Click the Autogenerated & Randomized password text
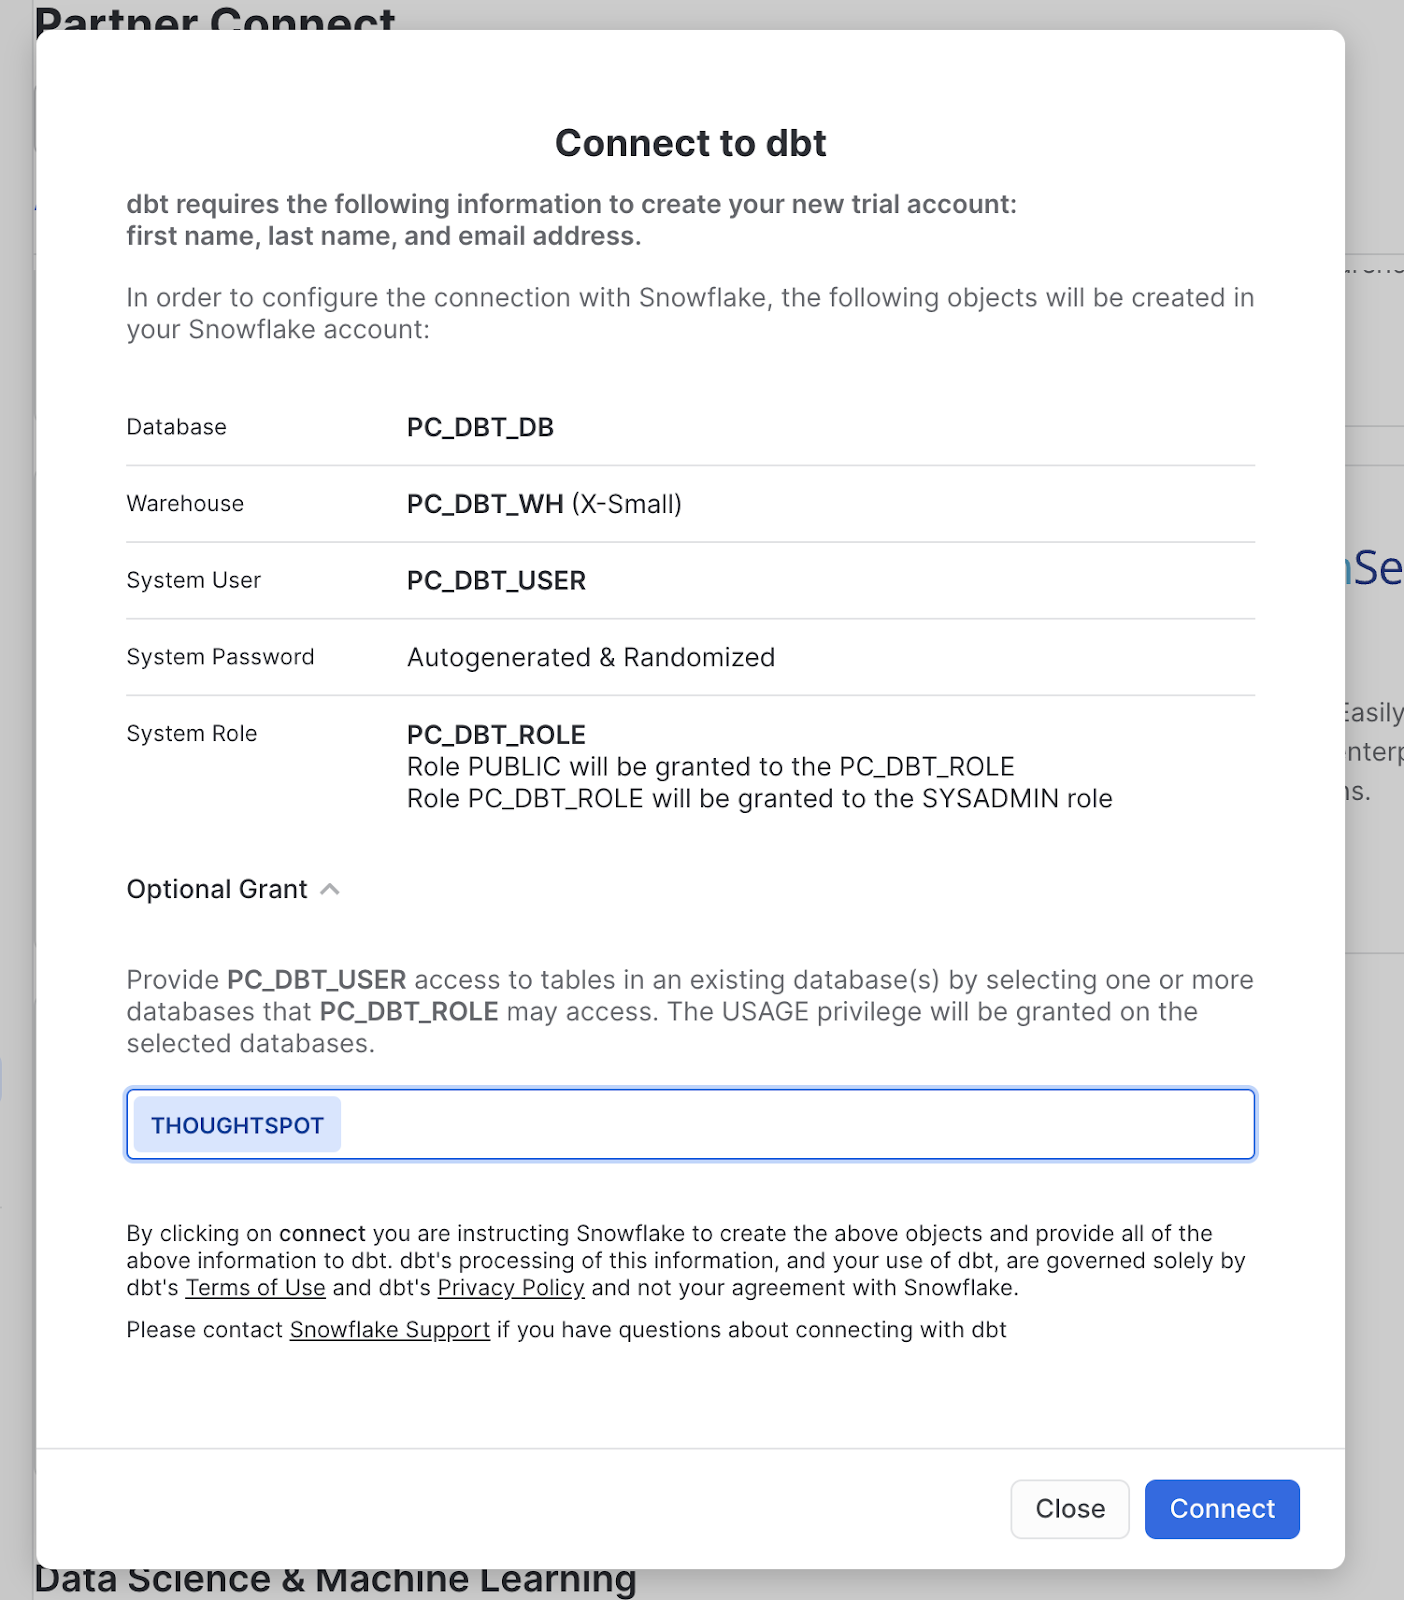This screenshot has width=1404, height=1600. 590,658
